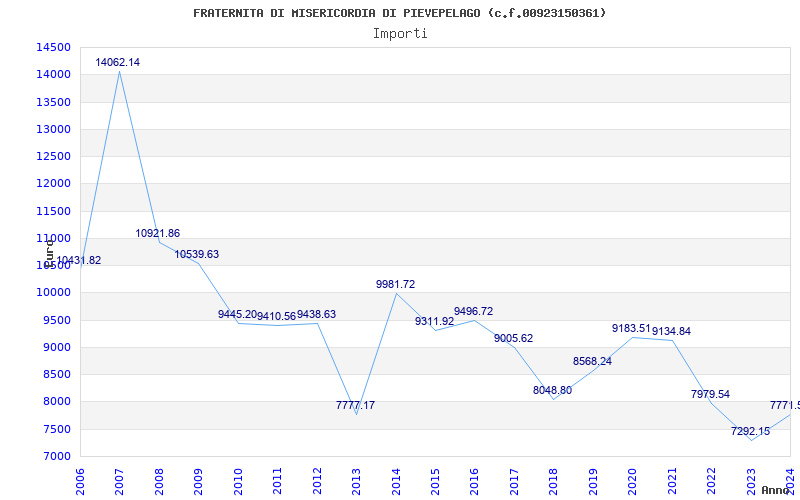800x500 pixels.
Task: Click the 13500 y-axis value
Action: coord(53,102)
